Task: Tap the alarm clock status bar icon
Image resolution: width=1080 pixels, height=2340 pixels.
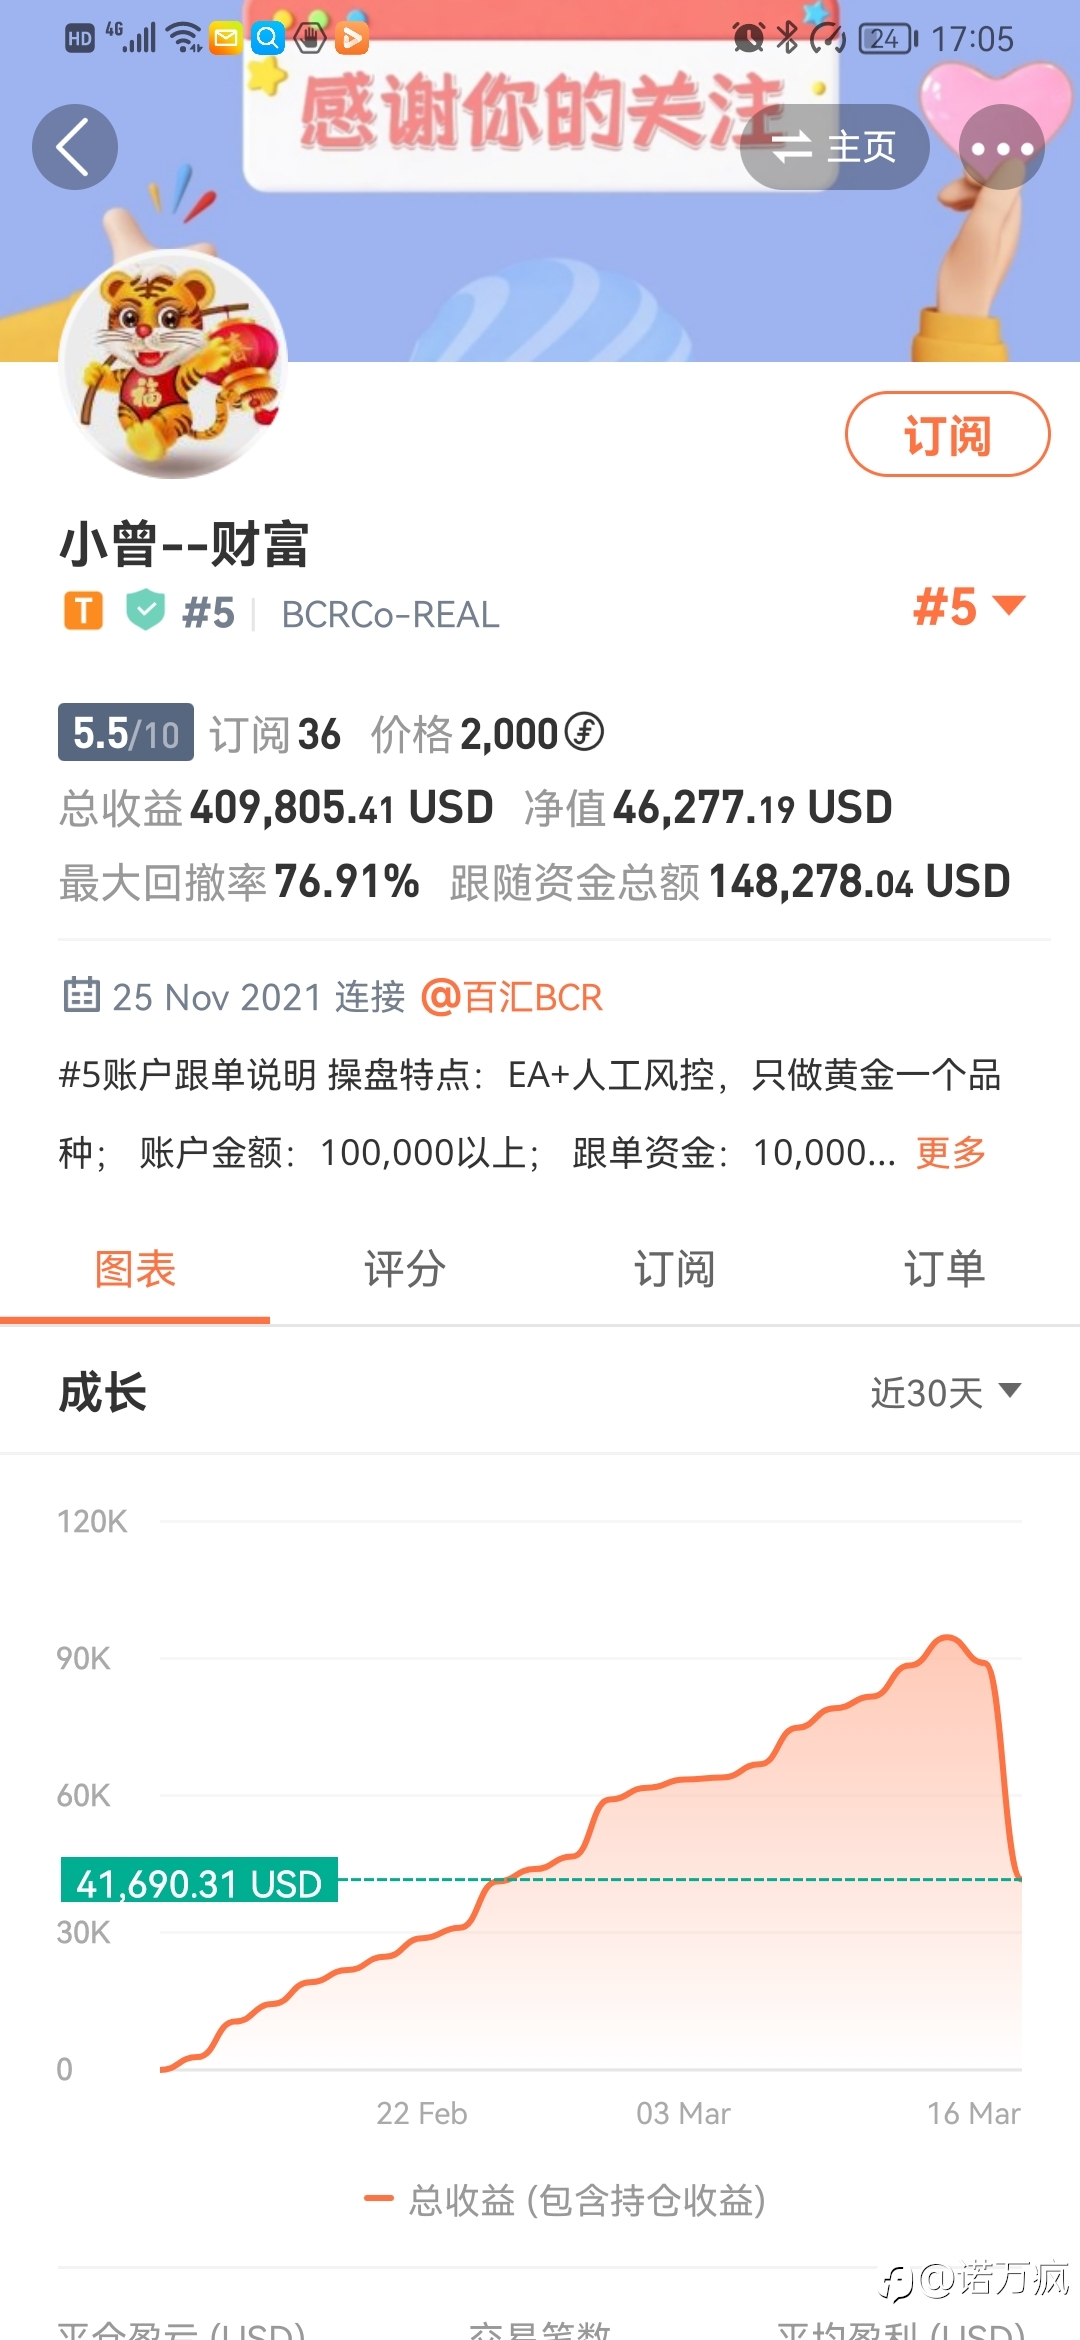Action: click(748, 38)
